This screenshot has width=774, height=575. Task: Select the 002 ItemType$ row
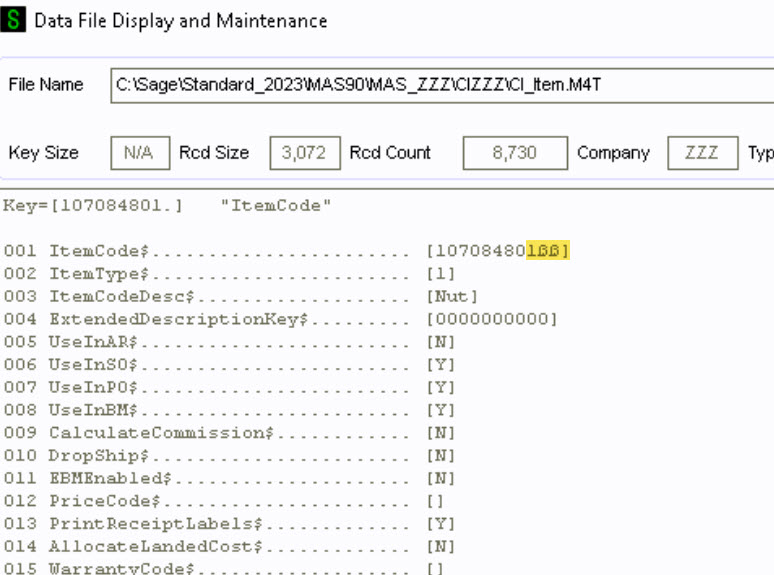click(229, 273)
